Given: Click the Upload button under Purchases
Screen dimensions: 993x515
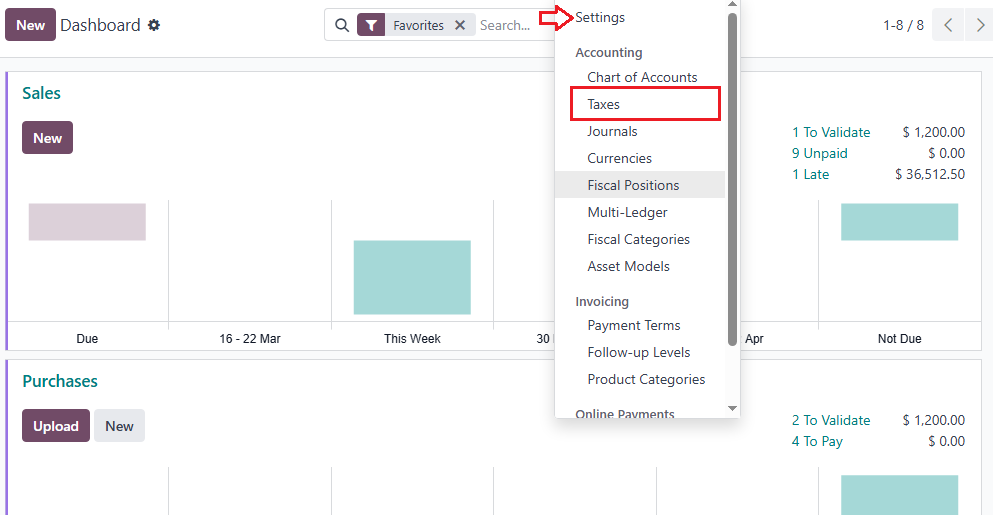Looking at the screenshot, I should pos(56,426).
